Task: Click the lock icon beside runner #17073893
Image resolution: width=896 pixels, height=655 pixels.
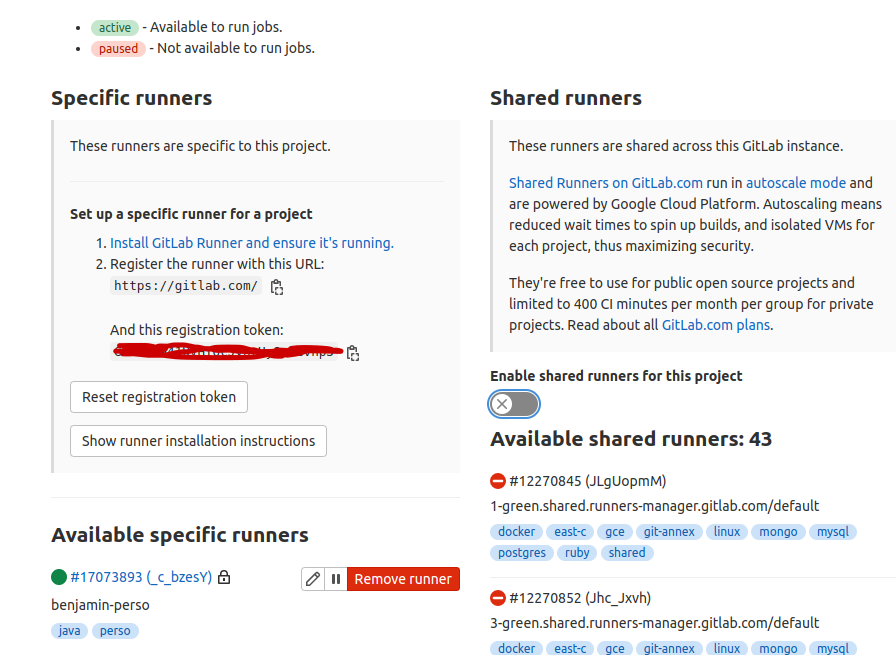Action: point(224,577)
